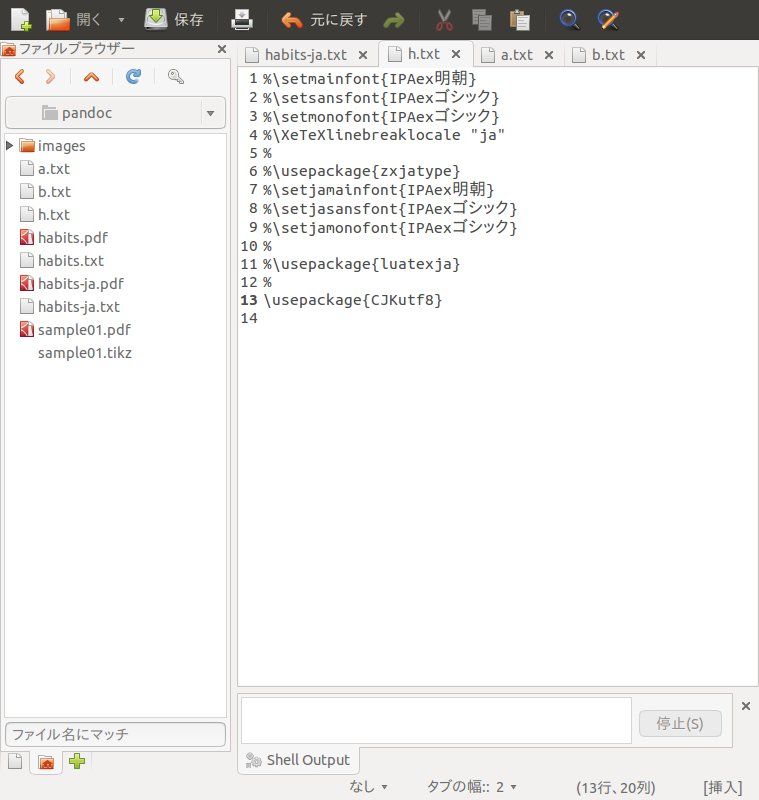This screenshot has width=759, height=800.
Task: Click the shell command input area
Action: click(436, 720)
